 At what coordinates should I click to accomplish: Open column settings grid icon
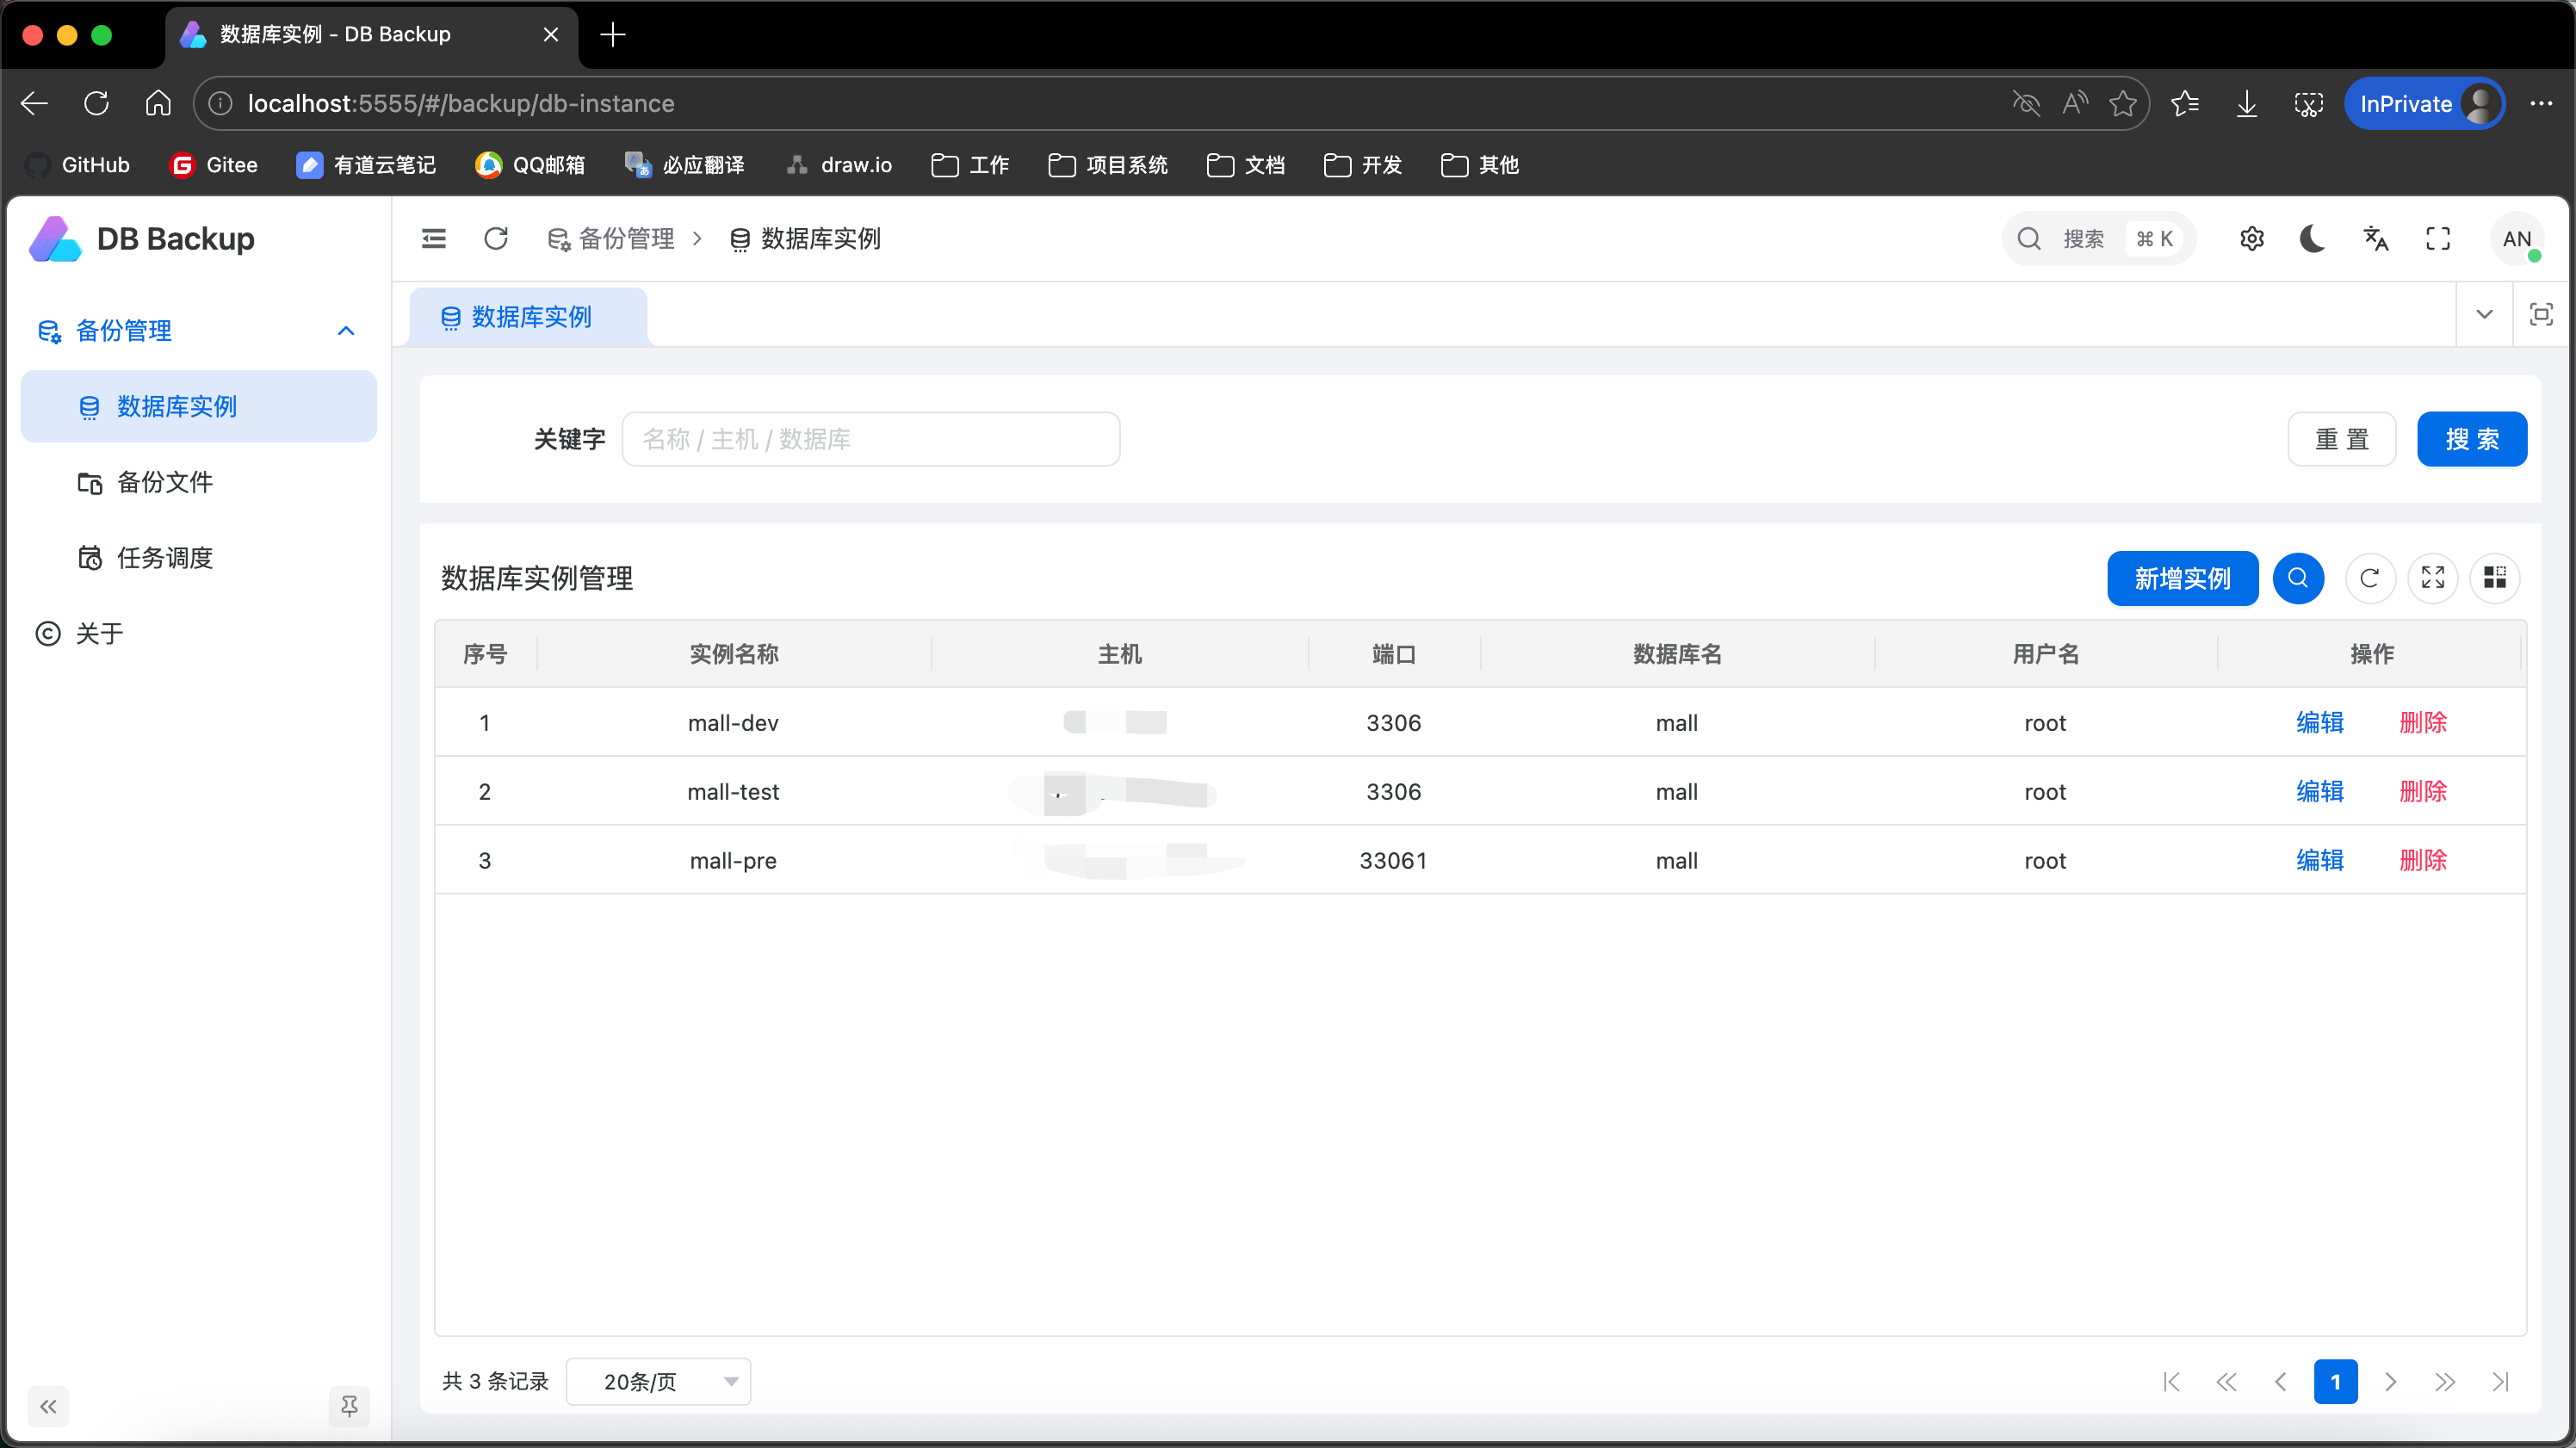click(x=2494, y=578)
